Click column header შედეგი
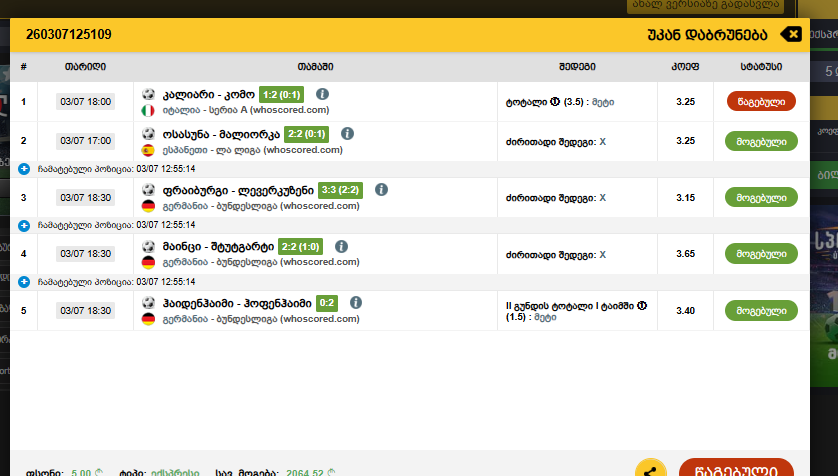 pyautogui.click(x=577, y=67)
